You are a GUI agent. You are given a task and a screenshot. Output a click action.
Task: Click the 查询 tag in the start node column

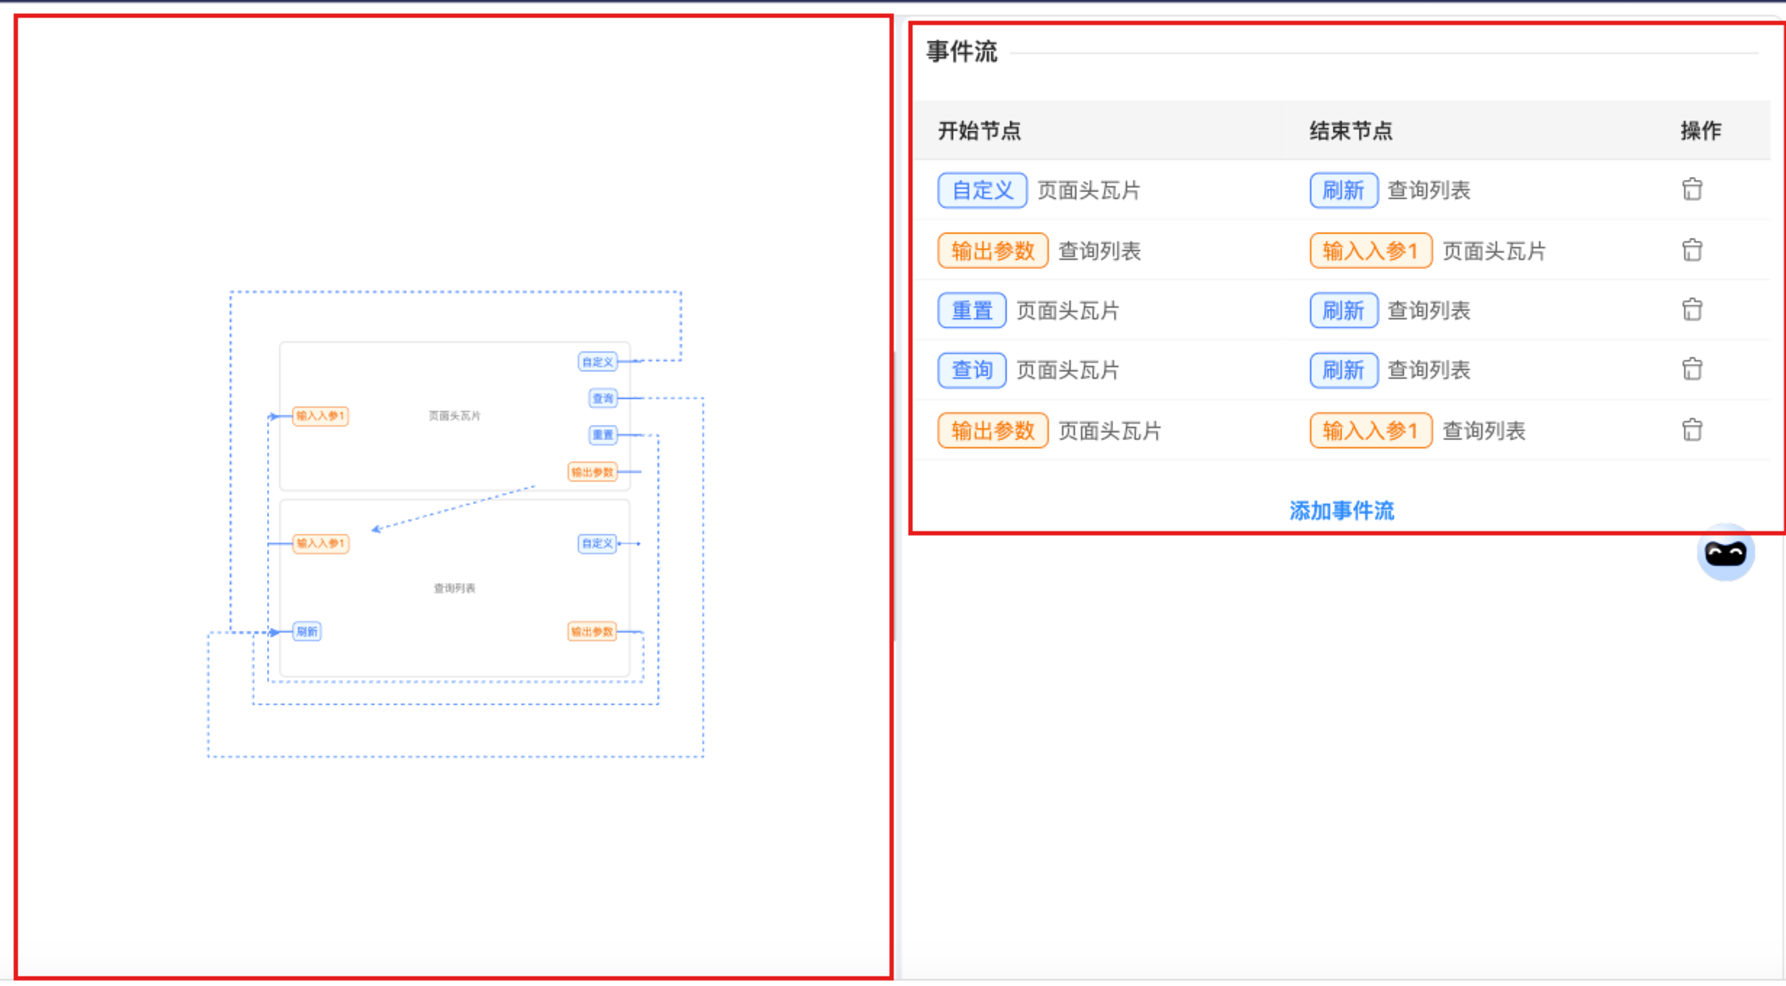(x=972, y=370)
